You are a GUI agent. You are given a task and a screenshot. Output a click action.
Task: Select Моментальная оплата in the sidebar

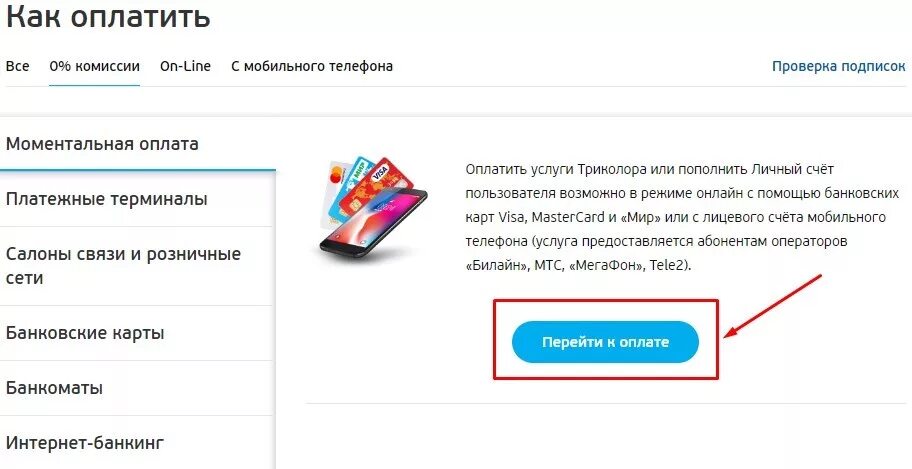138,144
